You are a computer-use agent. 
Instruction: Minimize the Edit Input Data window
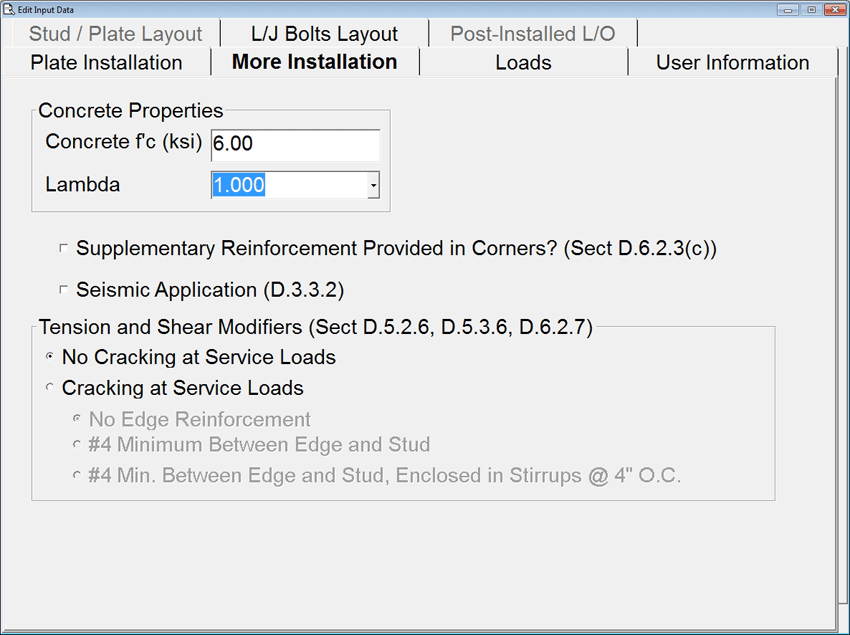coord(790,8)
